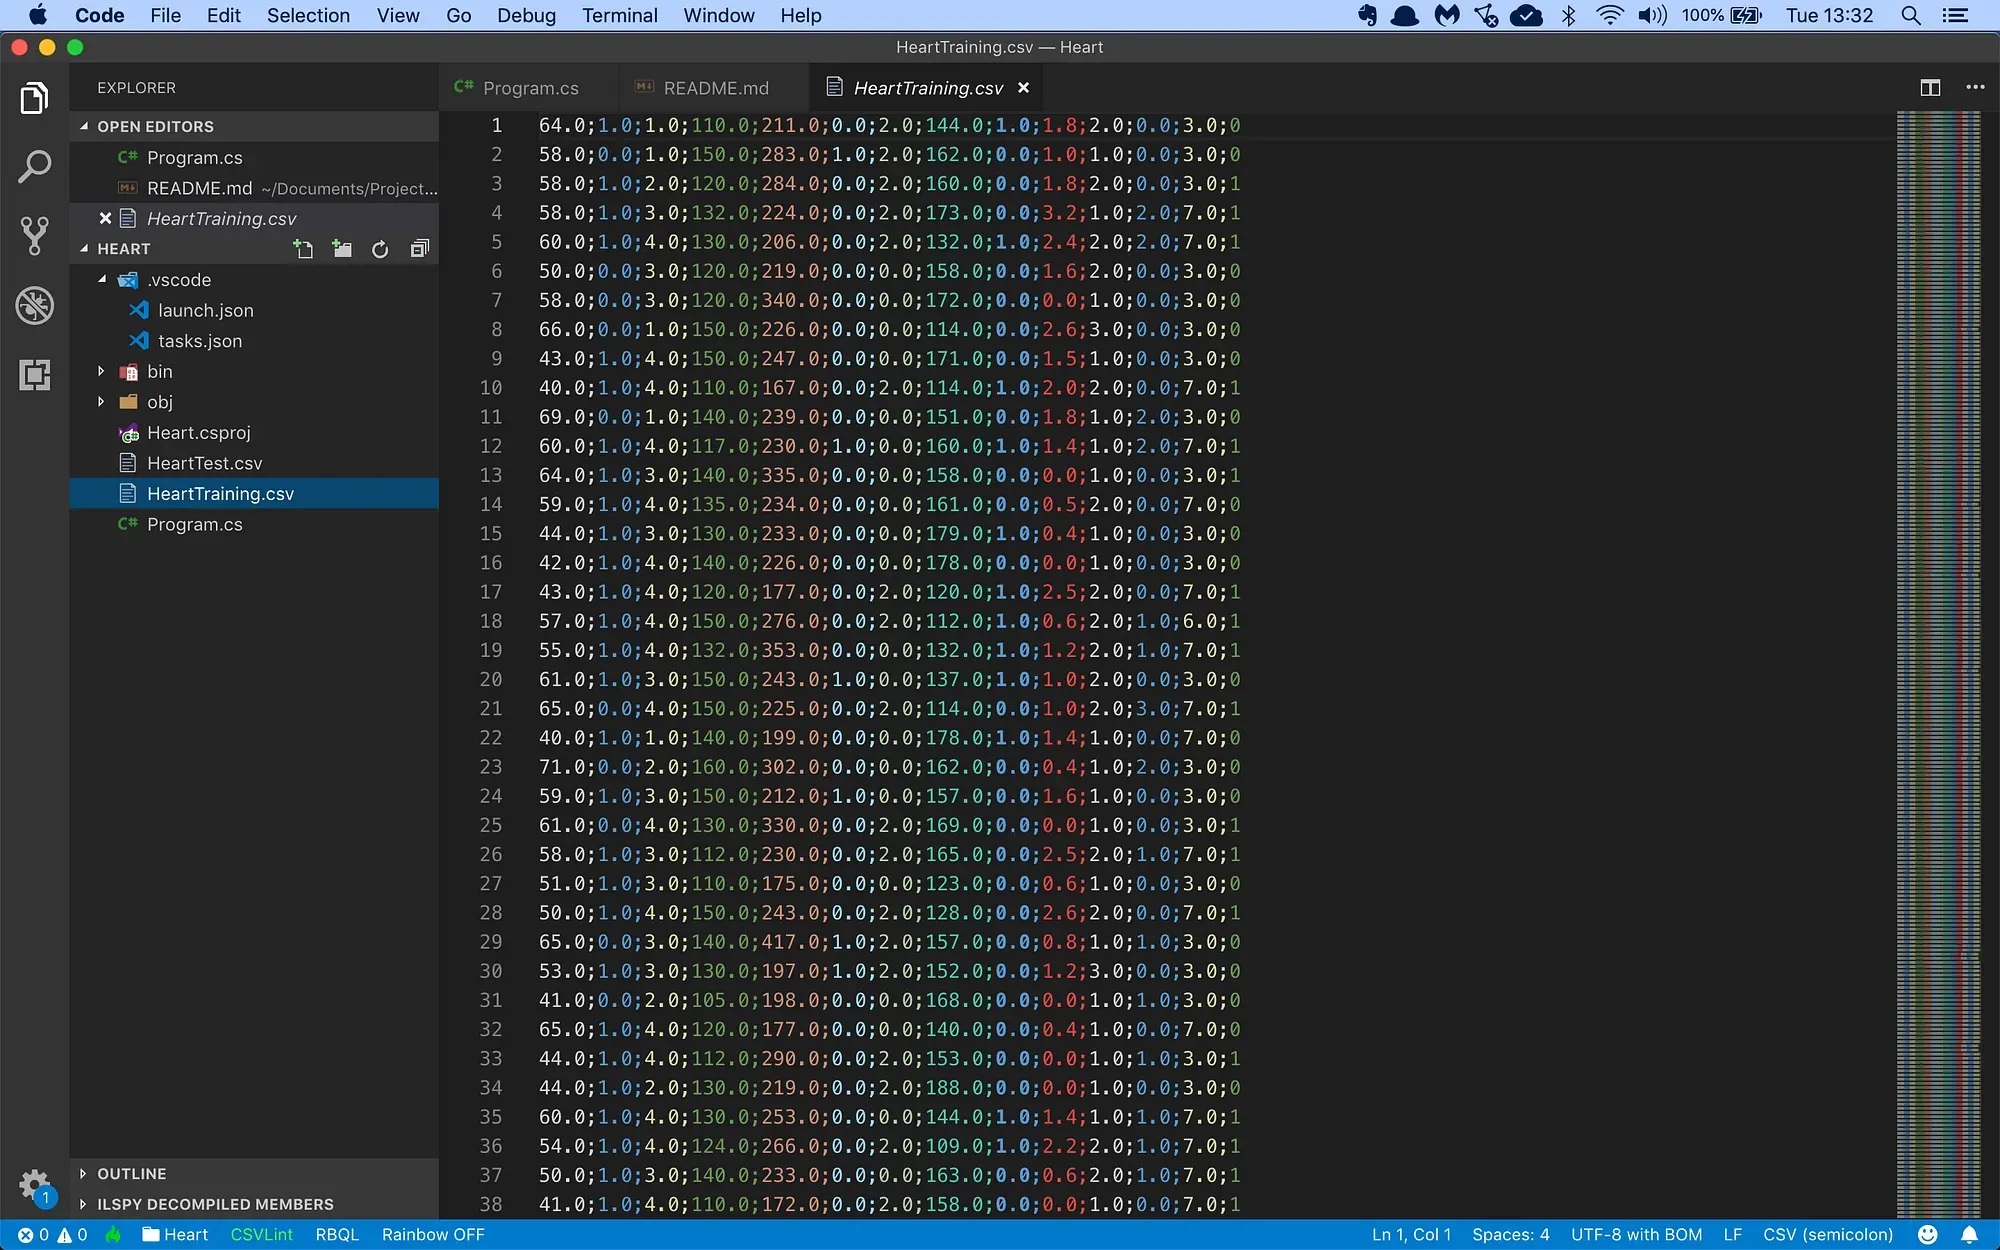Toggle CSVLint in status bar
Viewport: 2000px width, 1250px height.
[x=261, y=1235]
